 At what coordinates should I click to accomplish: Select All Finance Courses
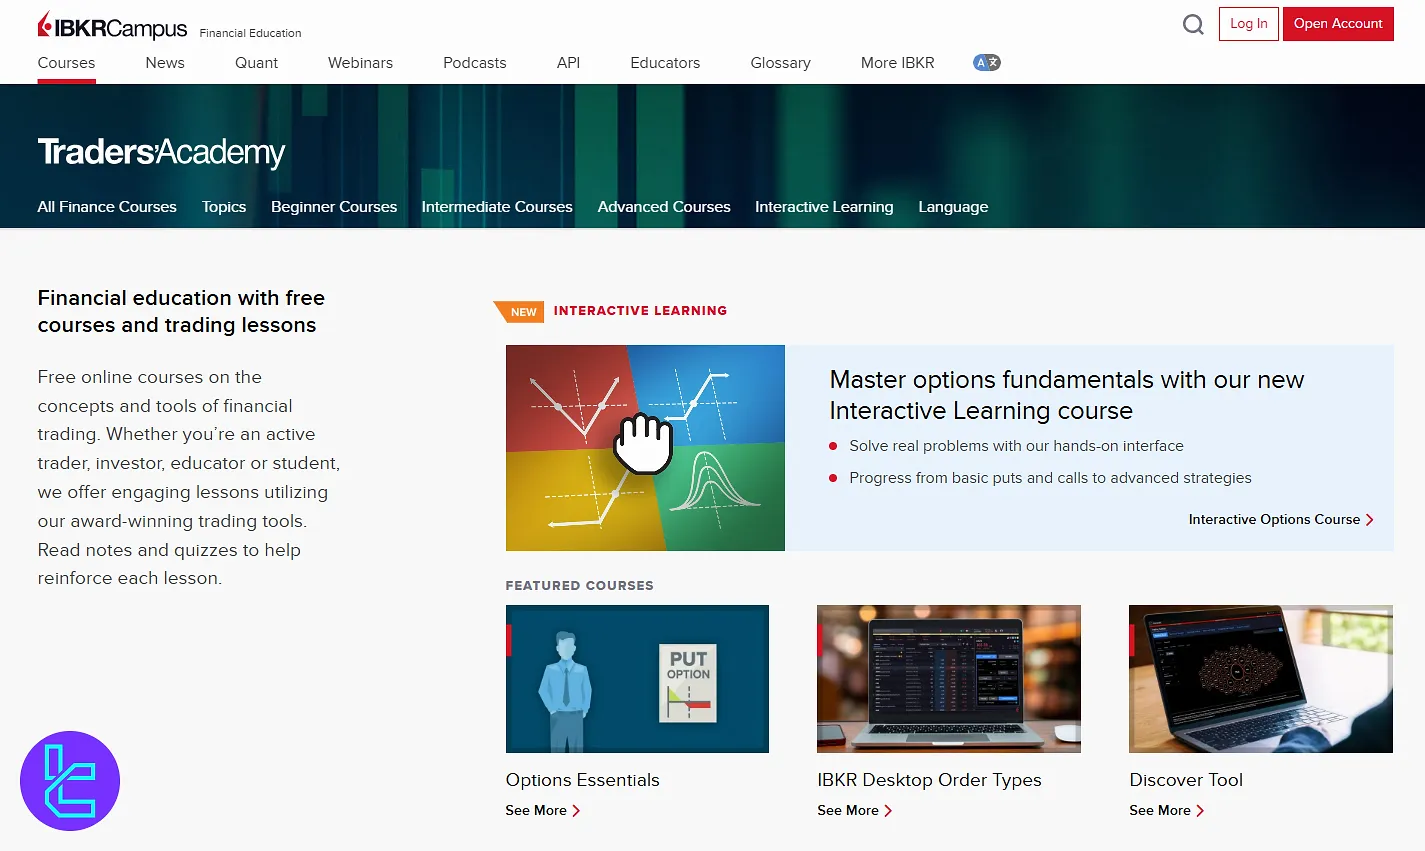[107, 207]
